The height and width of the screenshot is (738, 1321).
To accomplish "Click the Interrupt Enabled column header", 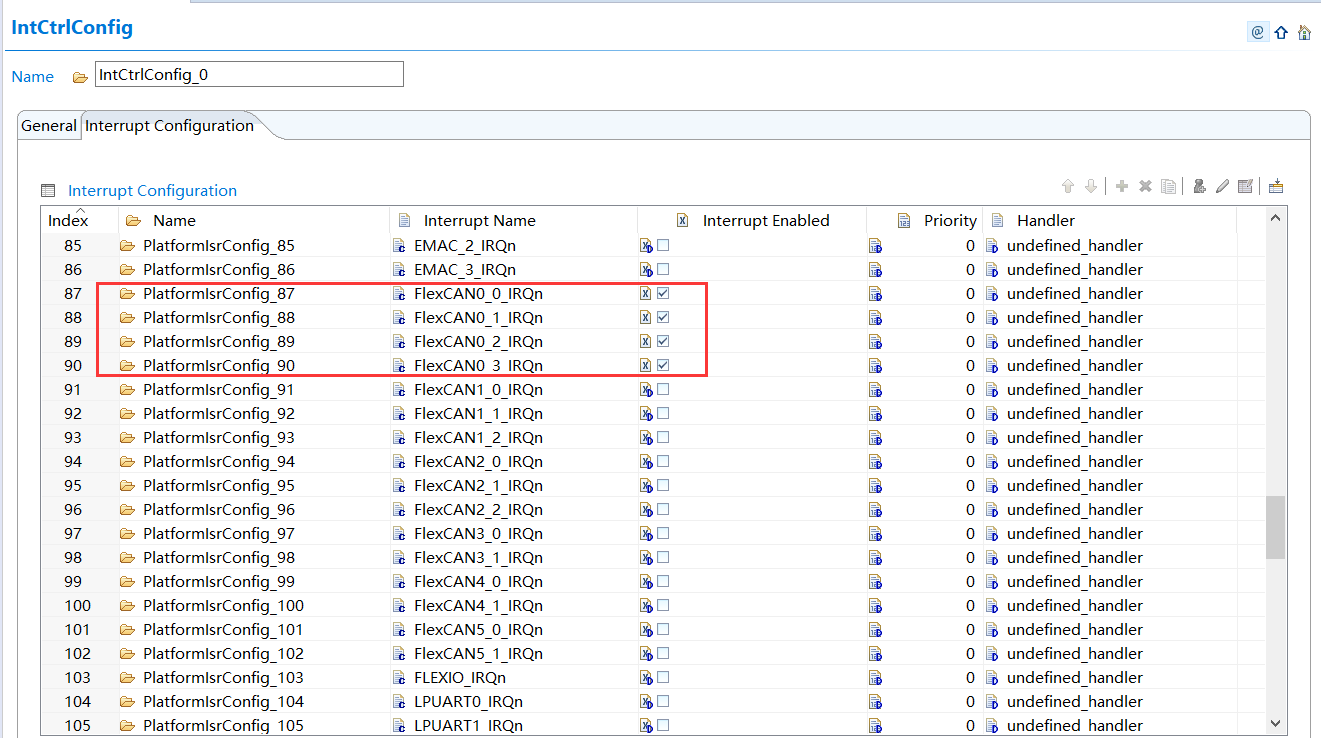I will (x=752, y=220).
